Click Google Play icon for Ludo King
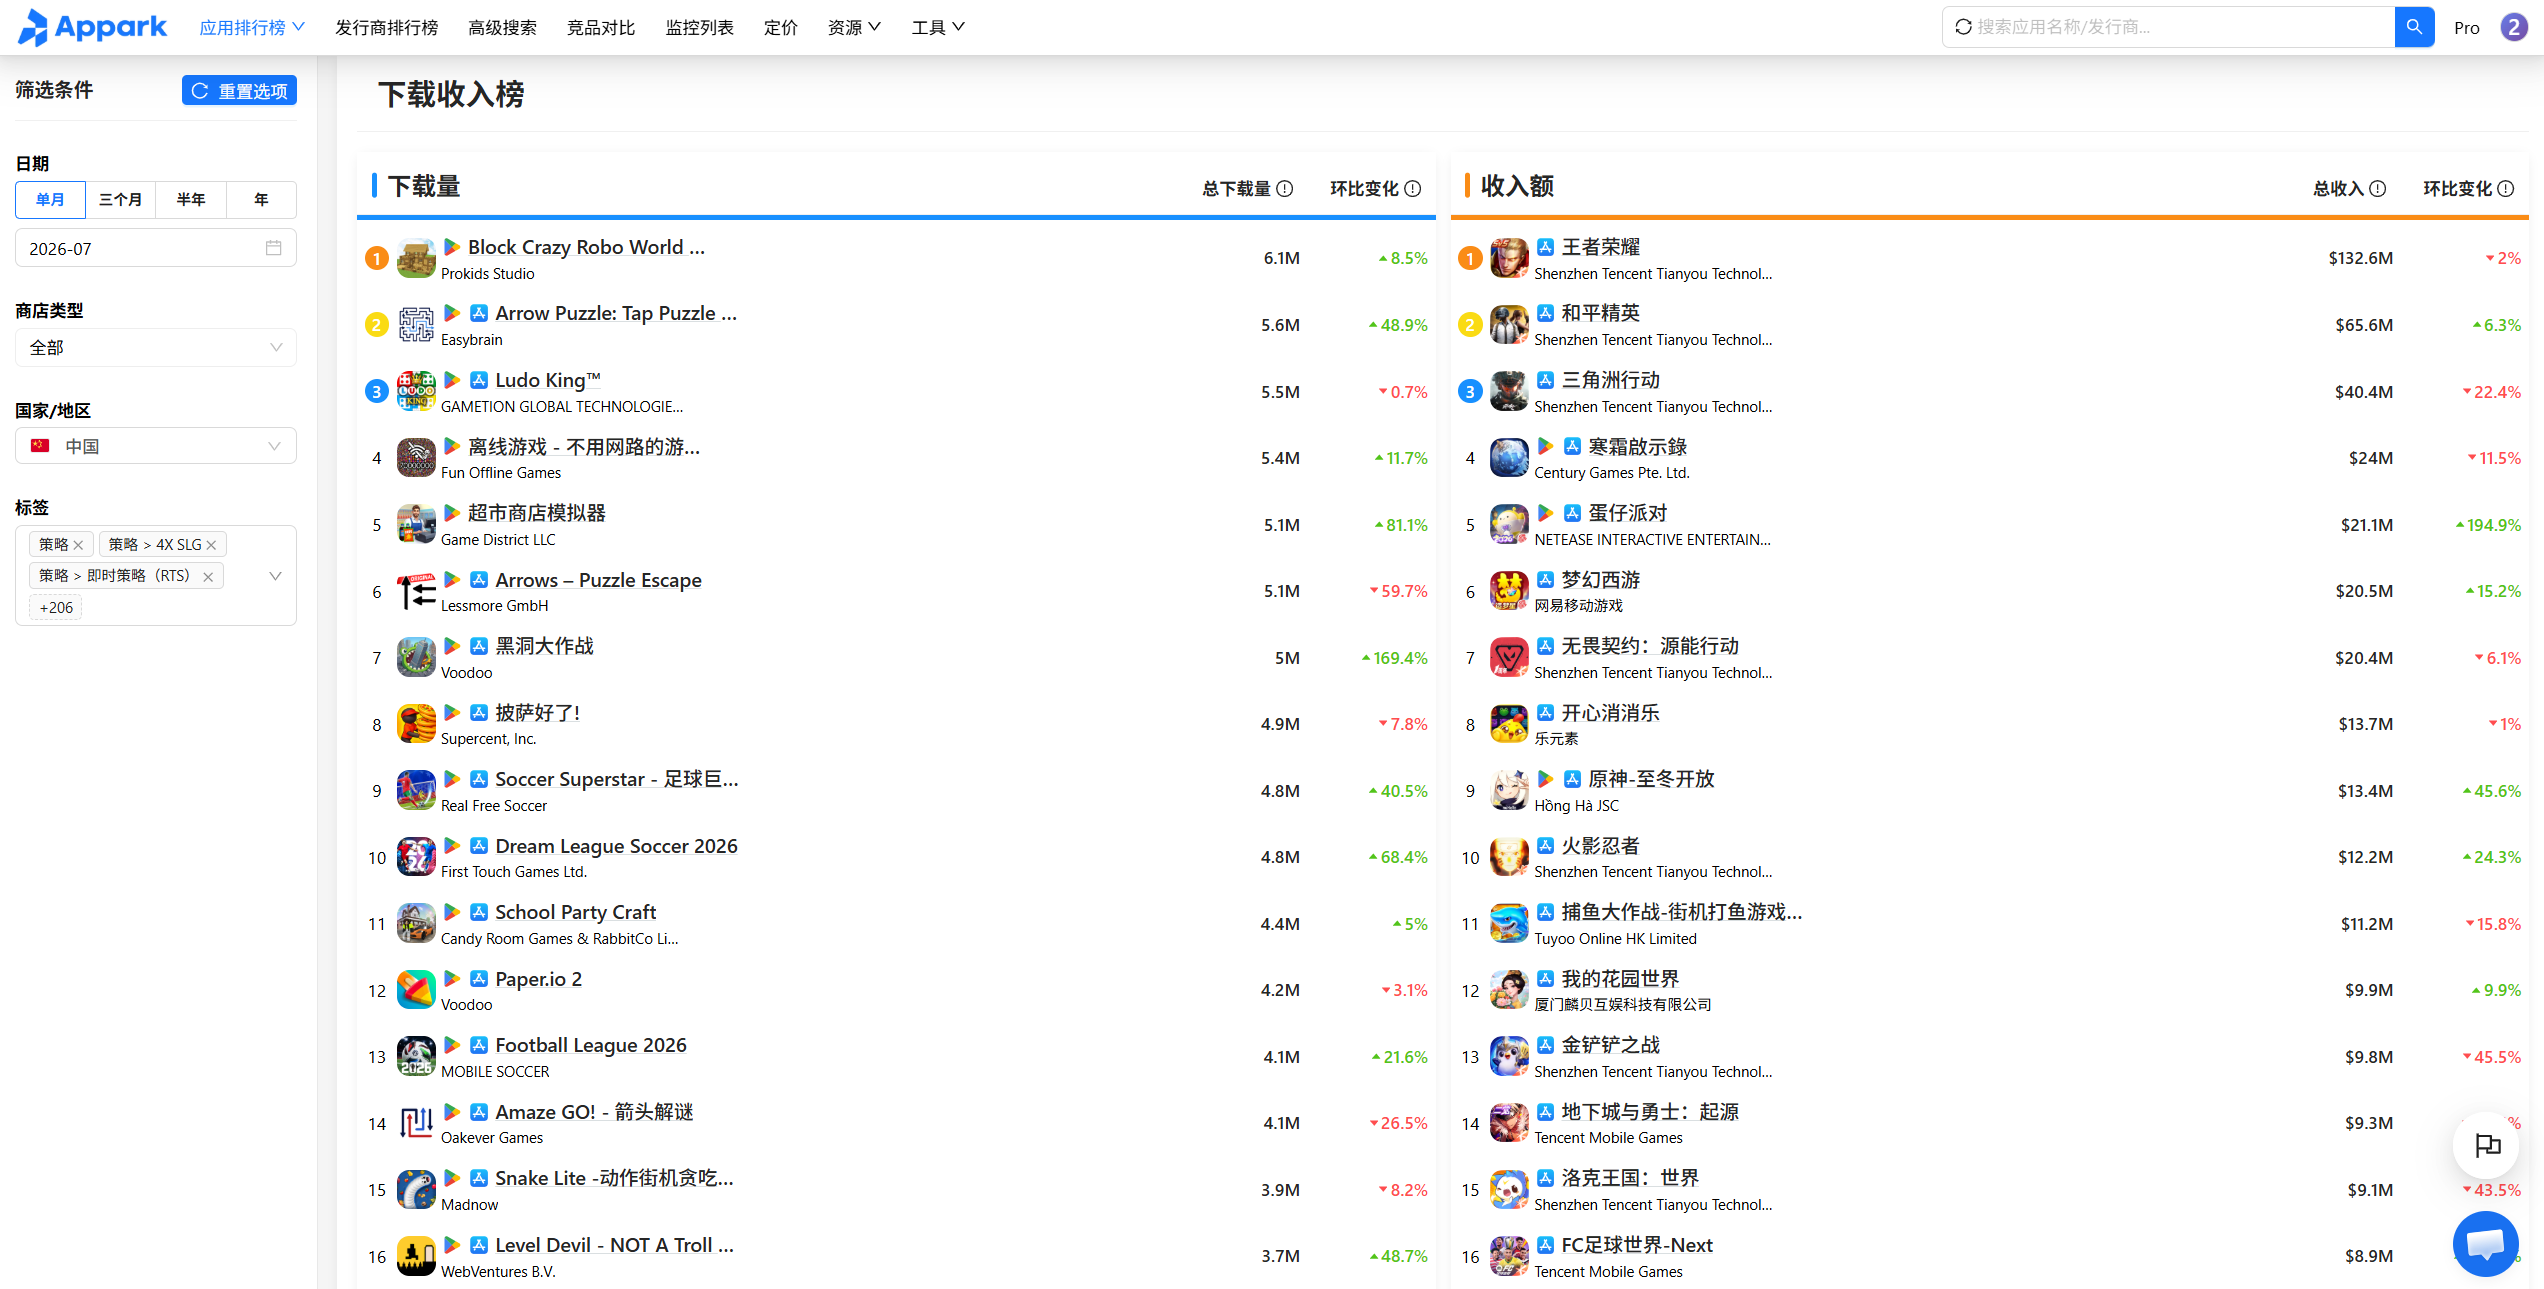Viewport: 2544px width, 1289px height. pyautogui.click(x=452, y=380)
